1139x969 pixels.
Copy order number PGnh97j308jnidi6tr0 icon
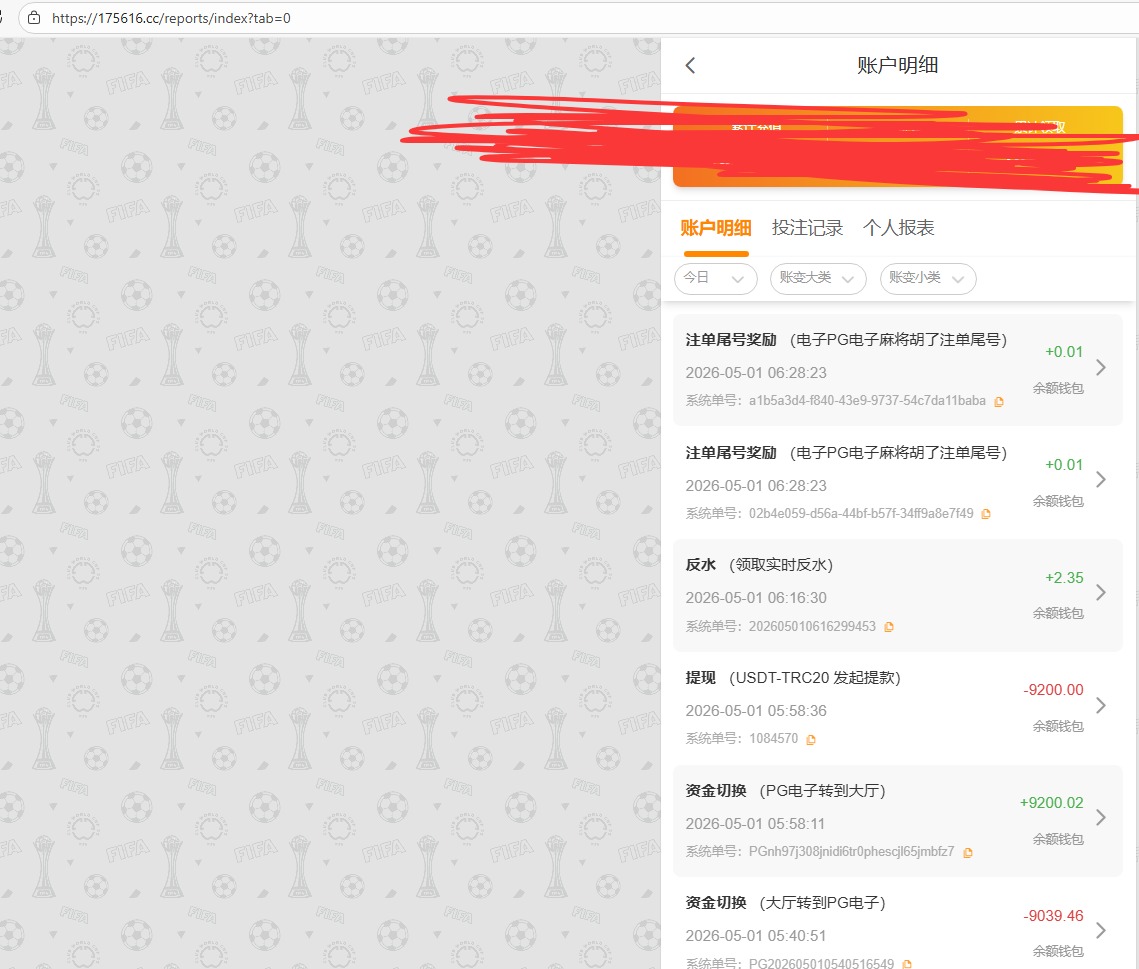[x=968, y=853]
